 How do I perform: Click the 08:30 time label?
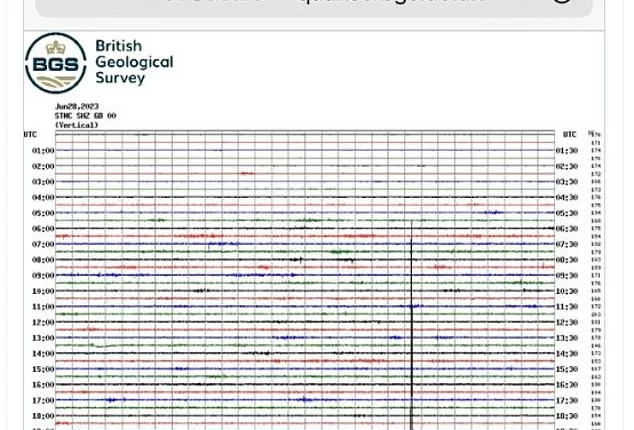[x=567, y=260]
